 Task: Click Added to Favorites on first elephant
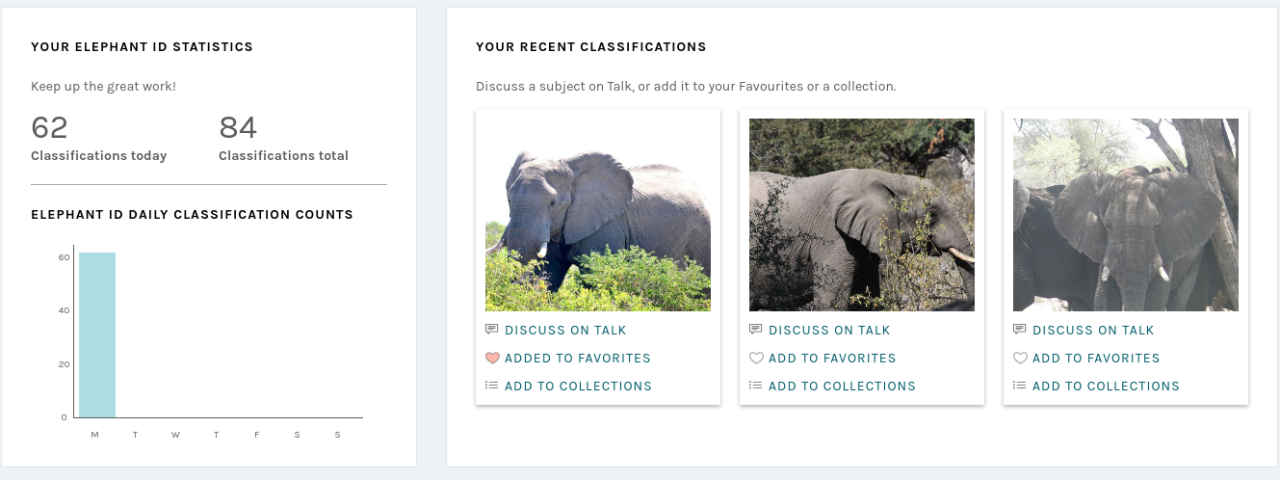577,358
